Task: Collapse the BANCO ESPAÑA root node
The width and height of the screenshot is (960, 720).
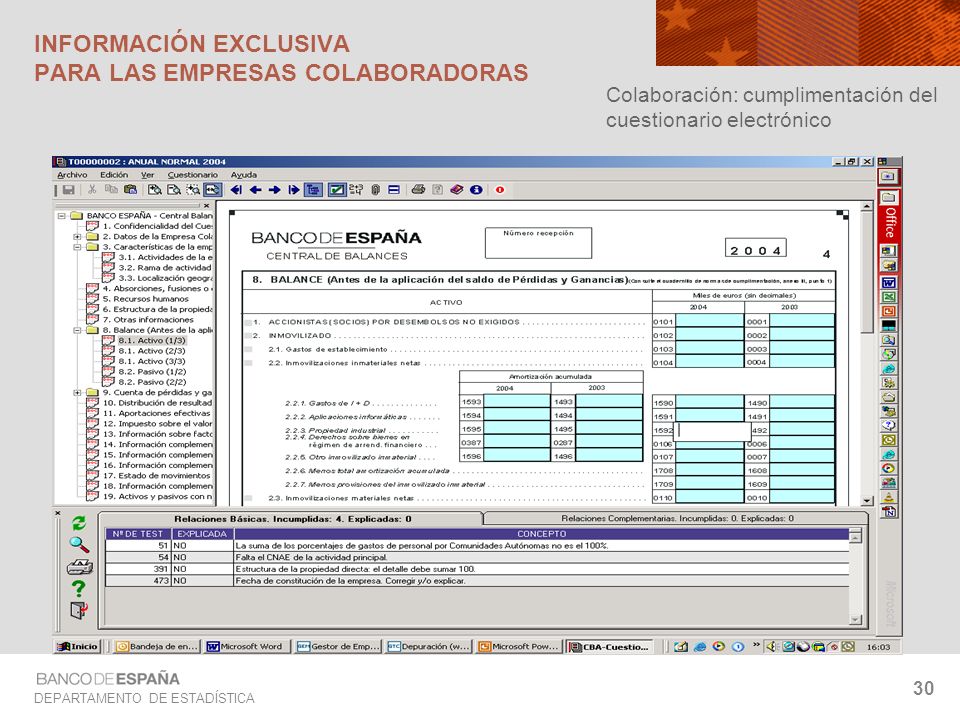Action: point(62,216)
